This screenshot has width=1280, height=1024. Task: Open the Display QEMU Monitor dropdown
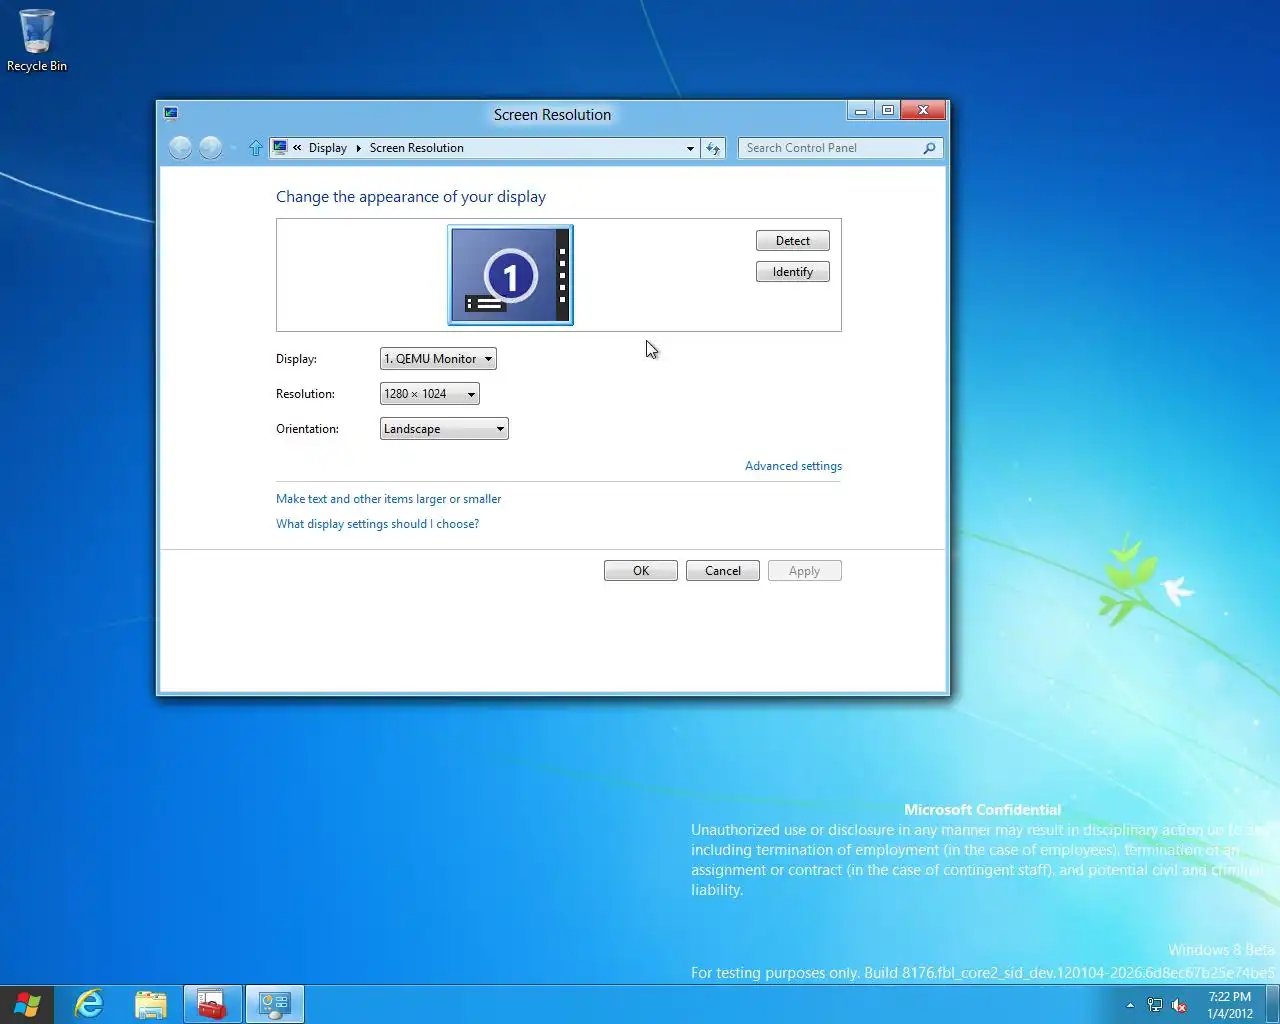point(438,359)
